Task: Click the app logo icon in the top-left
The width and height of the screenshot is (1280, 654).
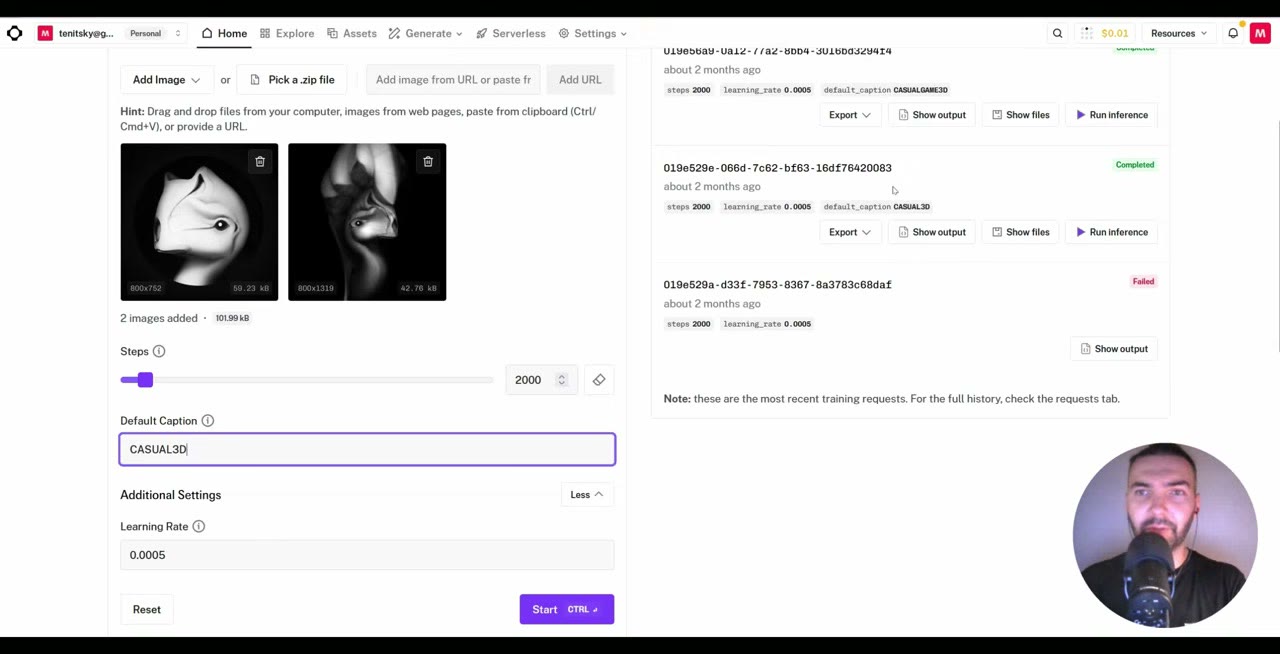Action: point(14,33)
